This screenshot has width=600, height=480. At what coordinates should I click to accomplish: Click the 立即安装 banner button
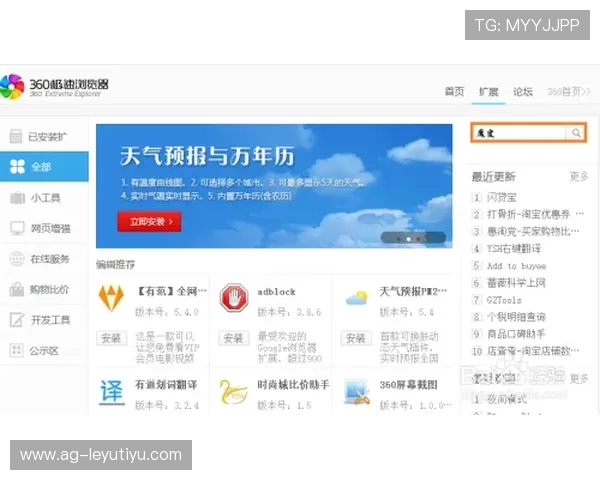coord(149,221)
